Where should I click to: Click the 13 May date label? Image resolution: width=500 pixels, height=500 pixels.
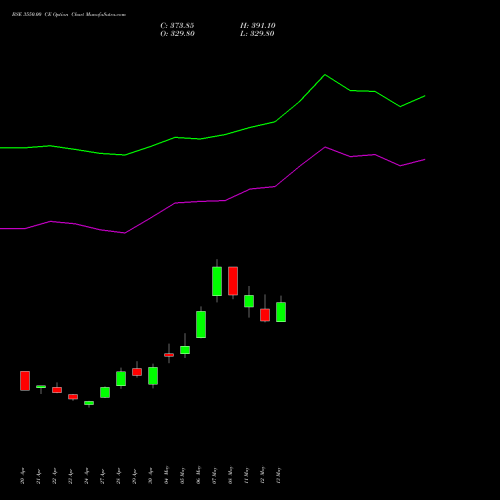coord(278,475)
